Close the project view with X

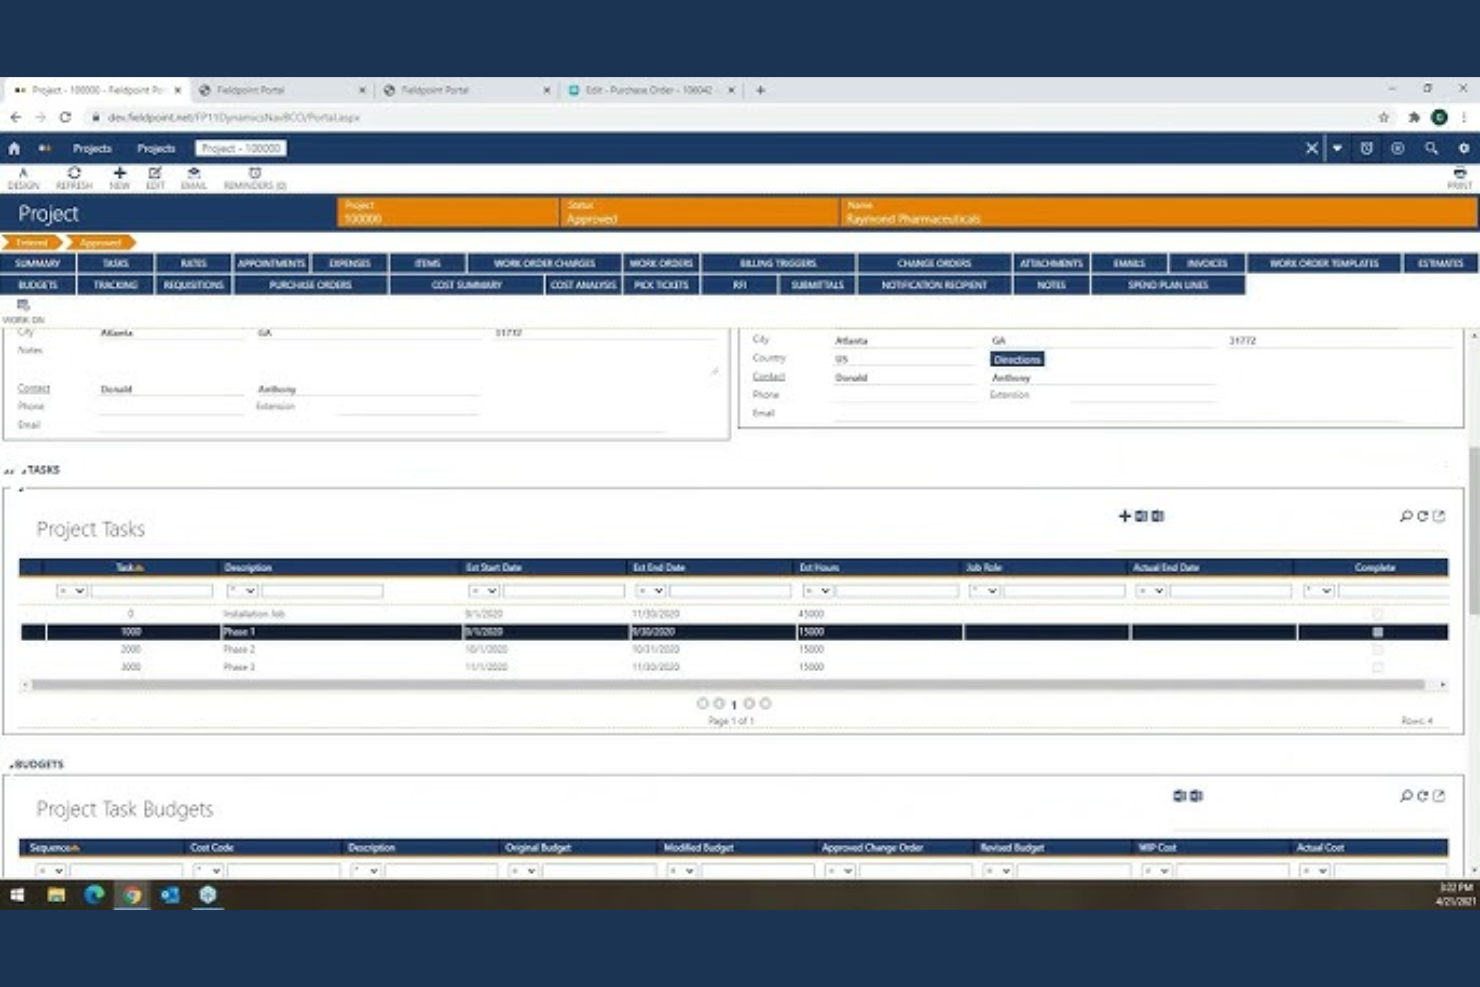click(1312, 148)
